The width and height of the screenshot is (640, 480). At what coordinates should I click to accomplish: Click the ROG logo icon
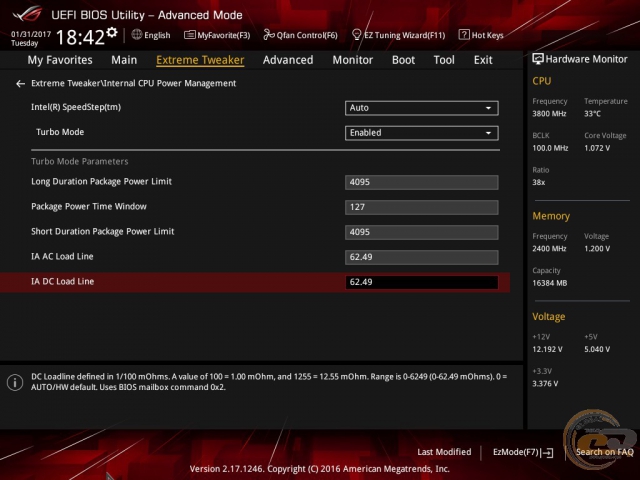click(28, 14)
